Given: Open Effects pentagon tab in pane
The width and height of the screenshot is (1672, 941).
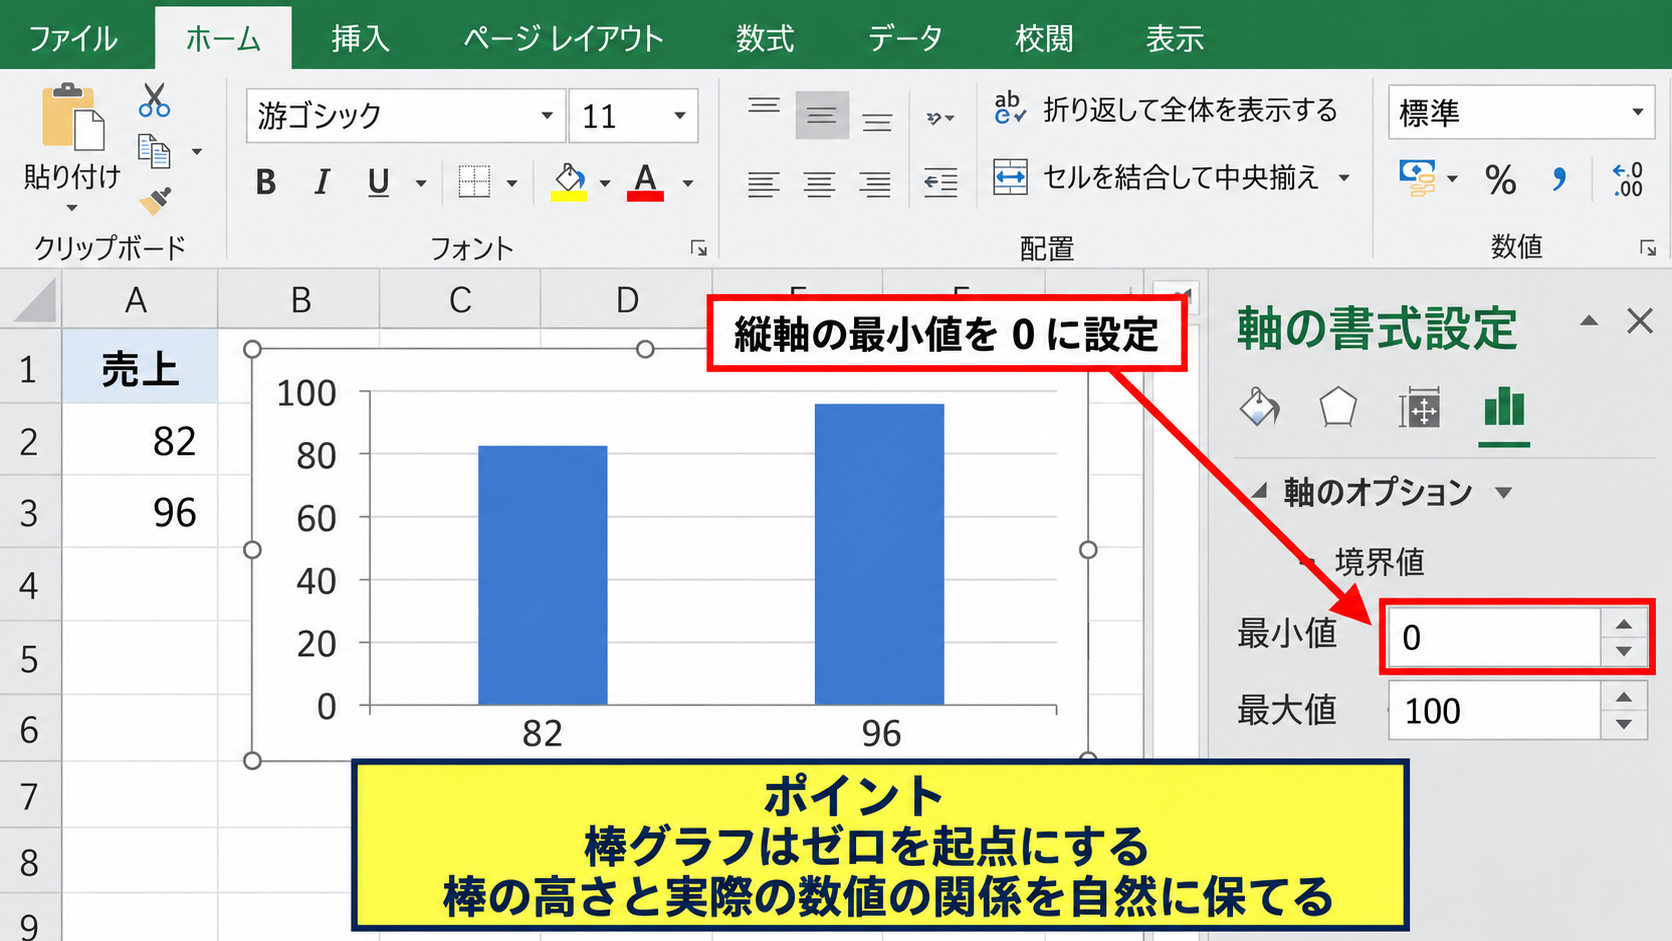Looking at the screenshot, I should 1338,408.
